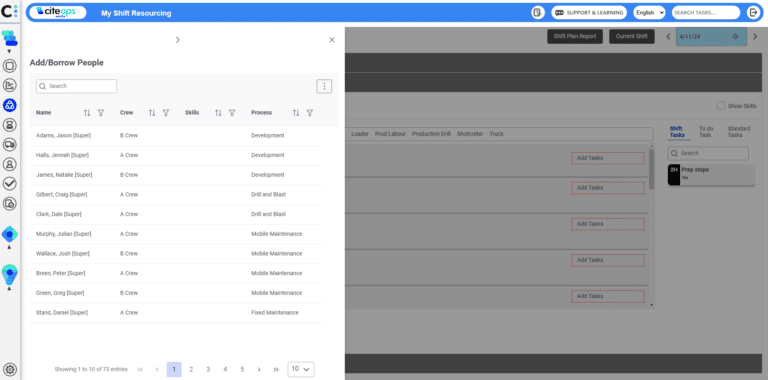Select the Production Drill label
The image size is (768, 380).
pos(431,134)
